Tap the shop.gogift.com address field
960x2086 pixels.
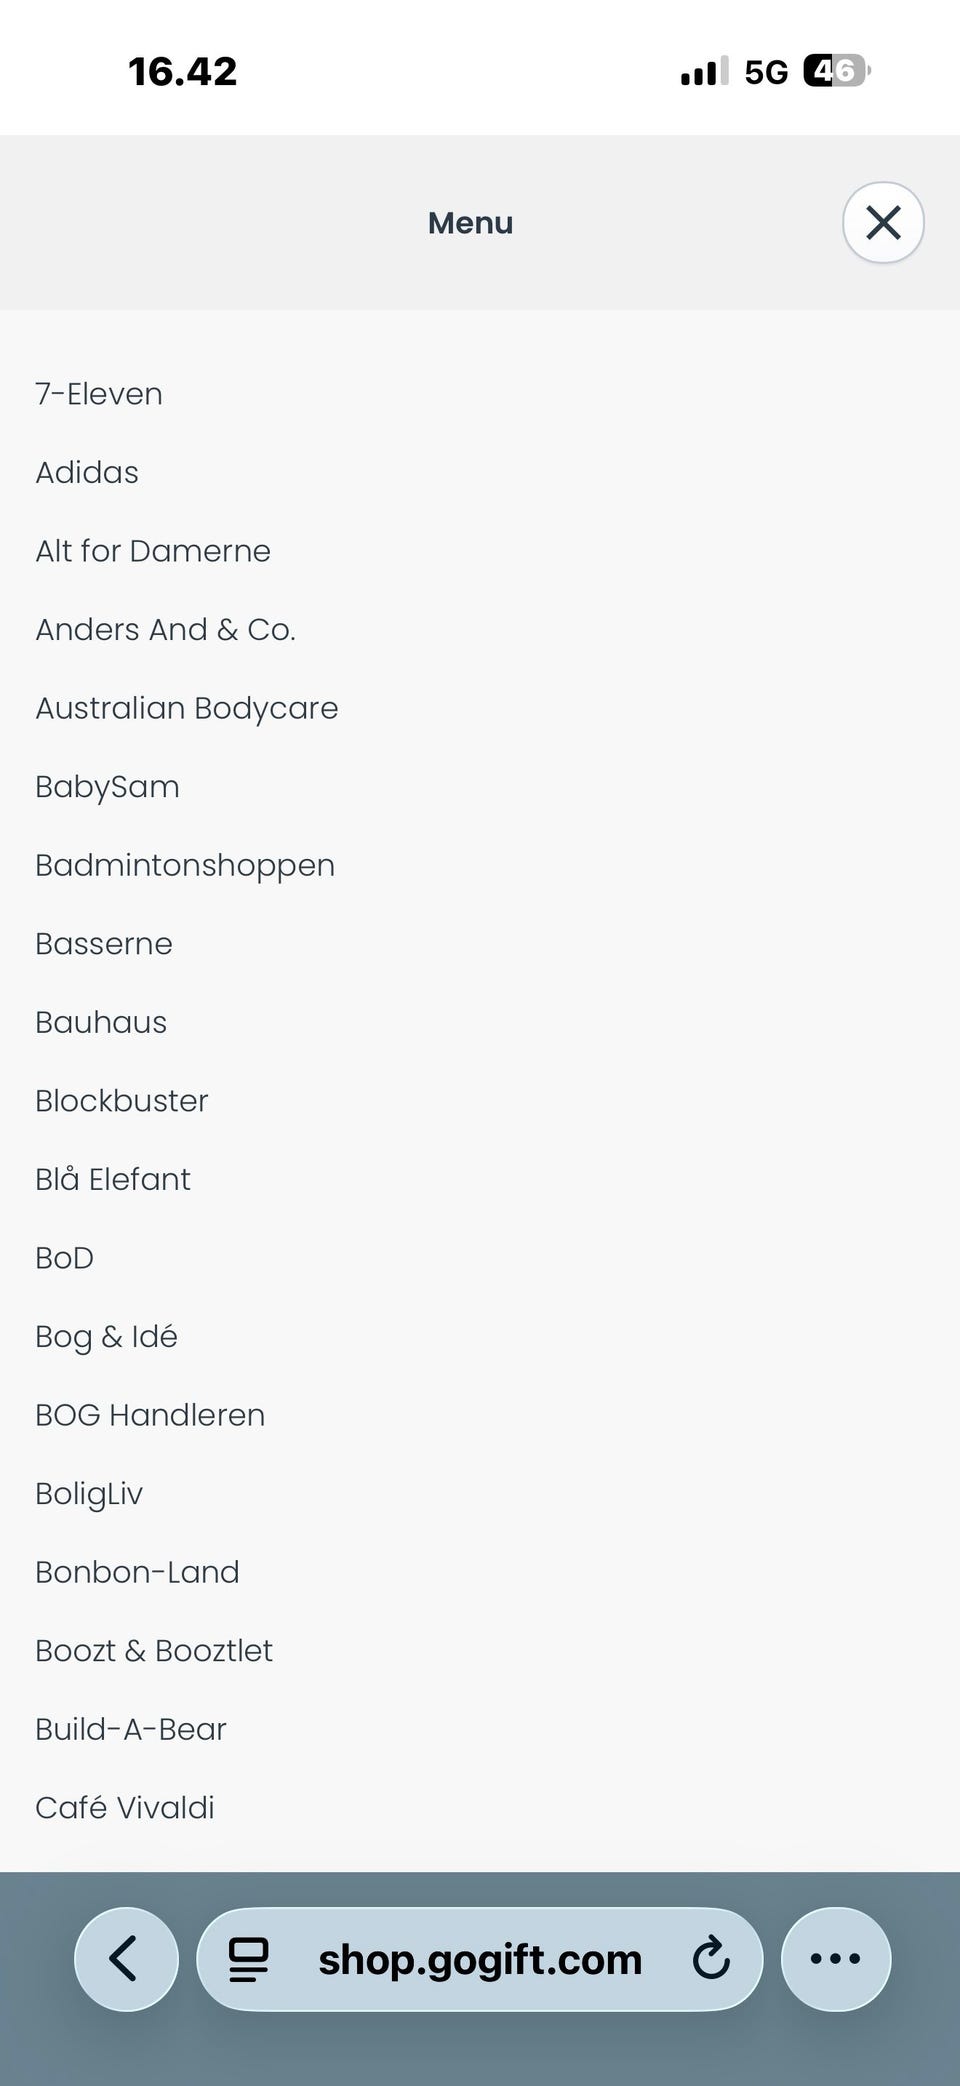coord(480,1959)
